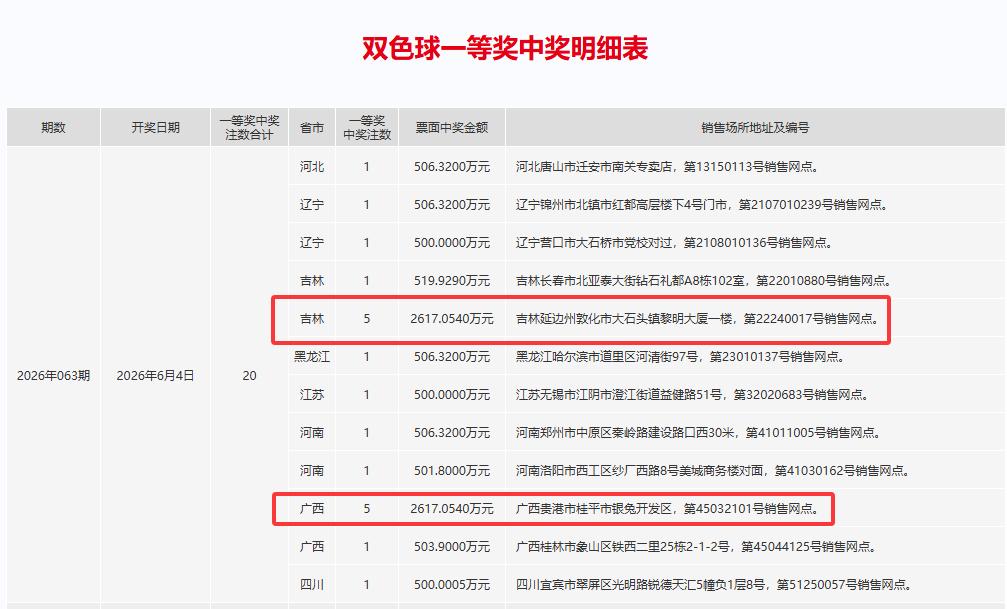Viewport: 1007px width, 609px height.
Task: Click the 江苏 province cell
Action: [311, 394]
